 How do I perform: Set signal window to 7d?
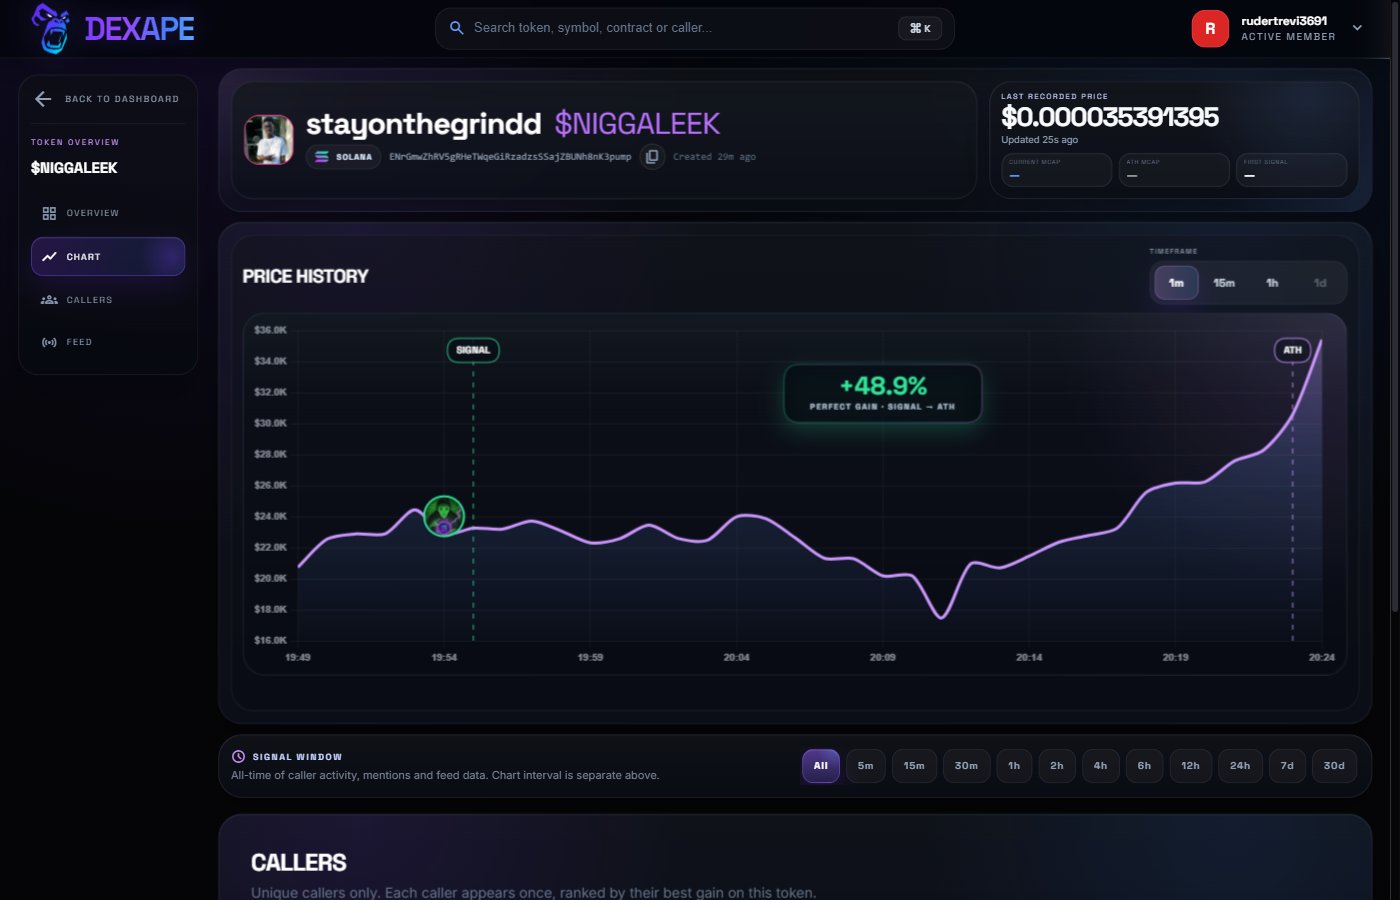point(1287,766)
